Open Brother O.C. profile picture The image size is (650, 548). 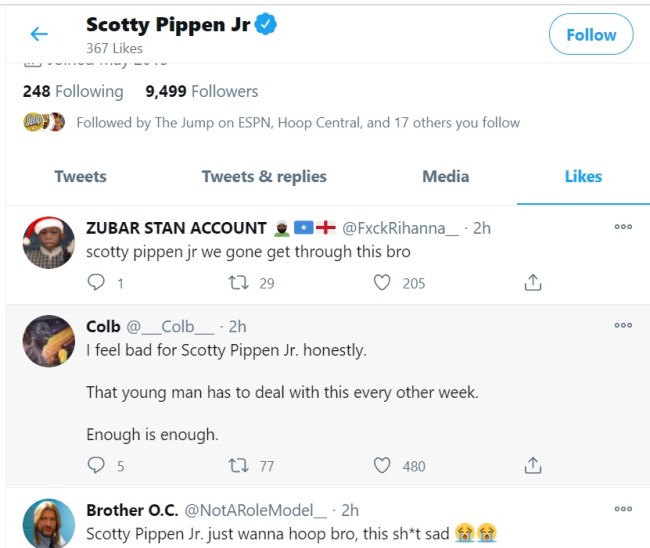point(49,523)
